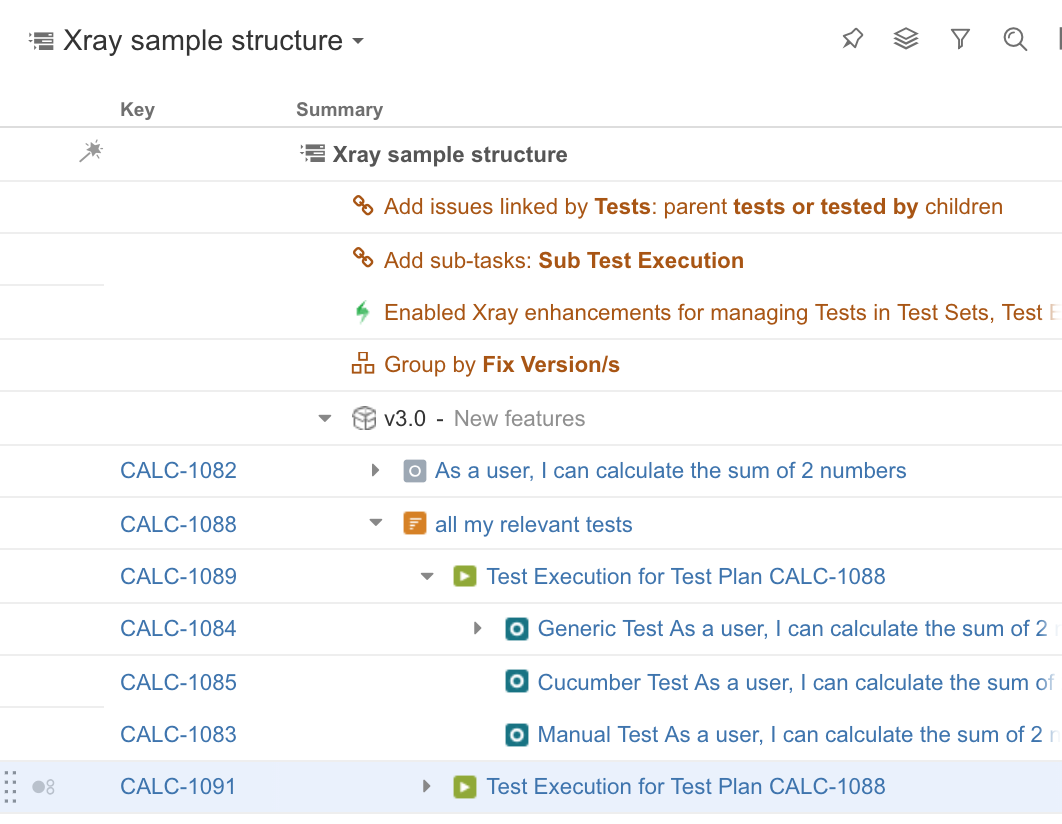Image resolution: width=1062 pixels, height=824 pixels.
Task: Click the link icon for the sub-tasks generator
Action: 363,258
